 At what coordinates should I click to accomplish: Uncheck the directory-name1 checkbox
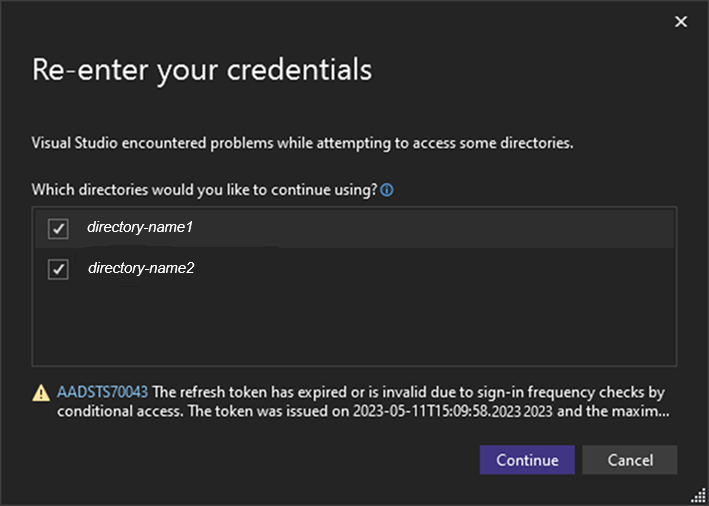(x=58, y=229)
